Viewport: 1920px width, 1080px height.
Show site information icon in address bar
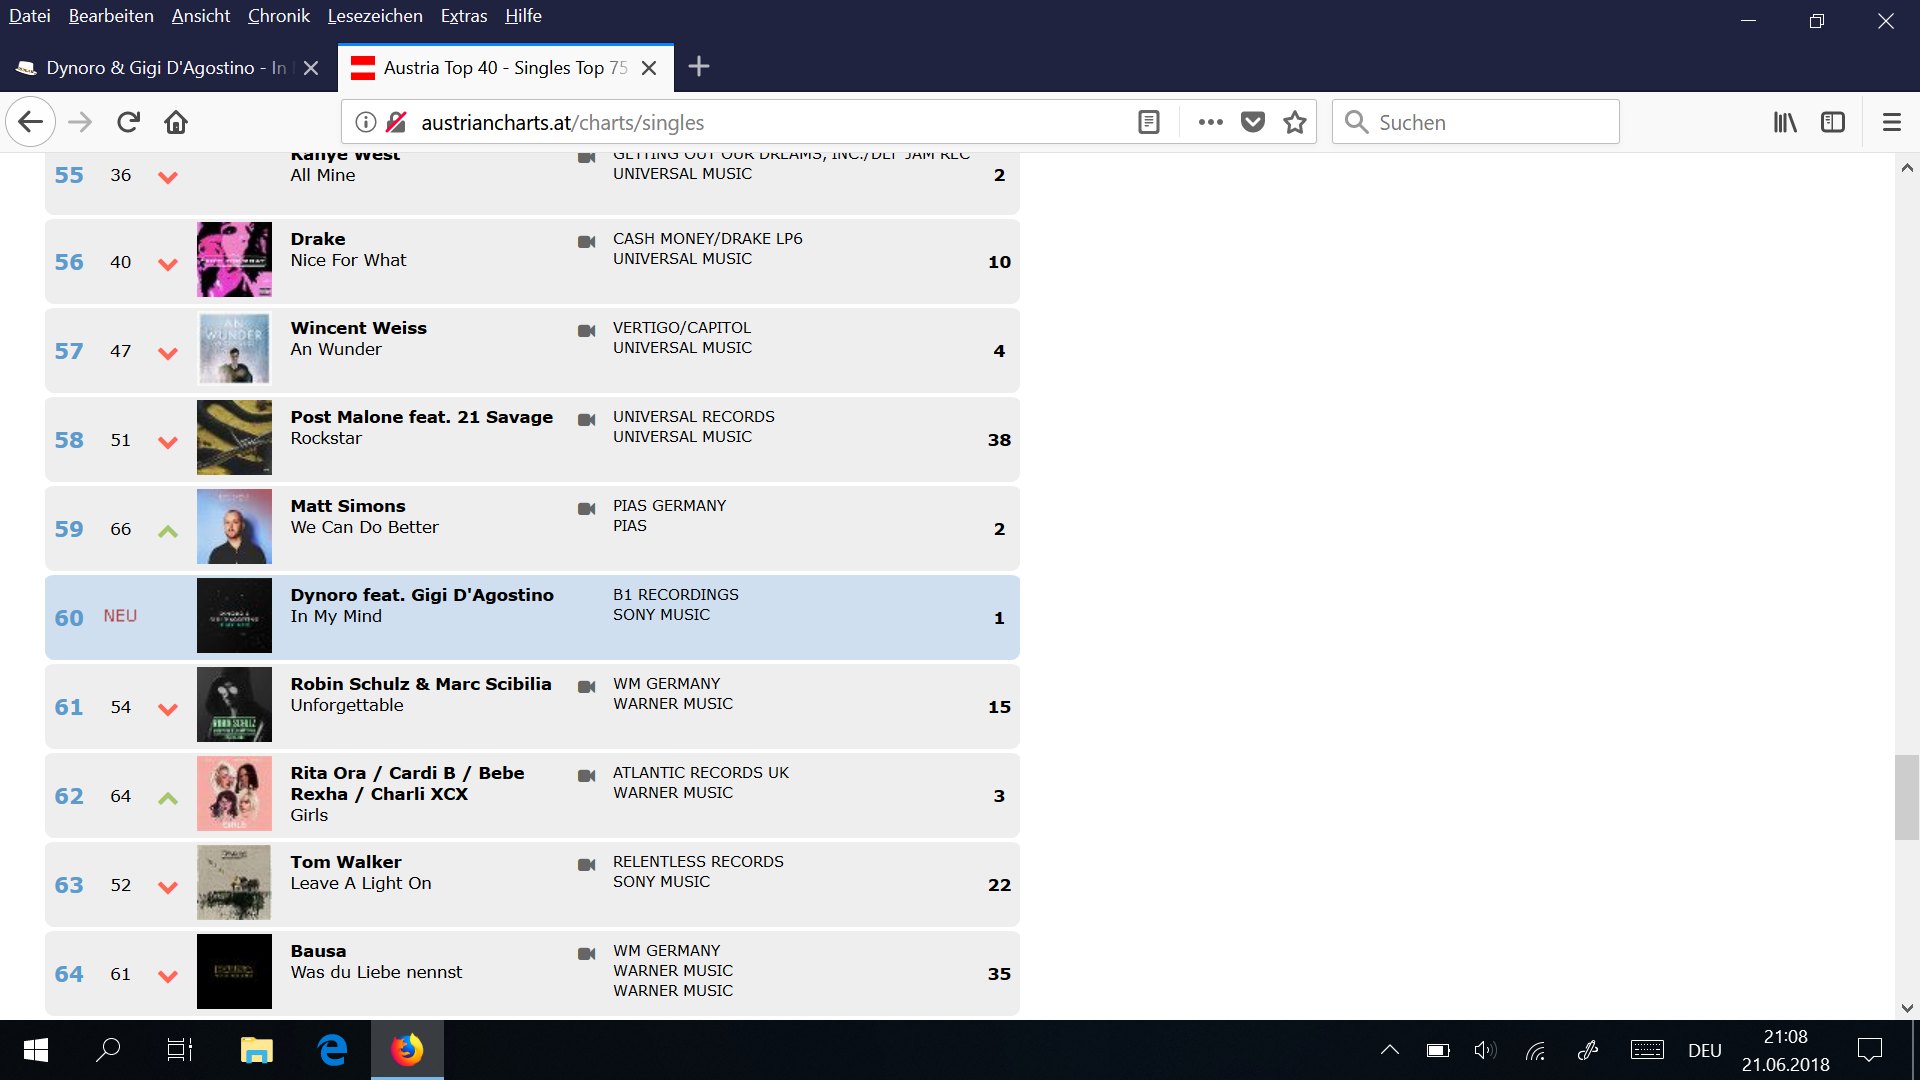366,122
